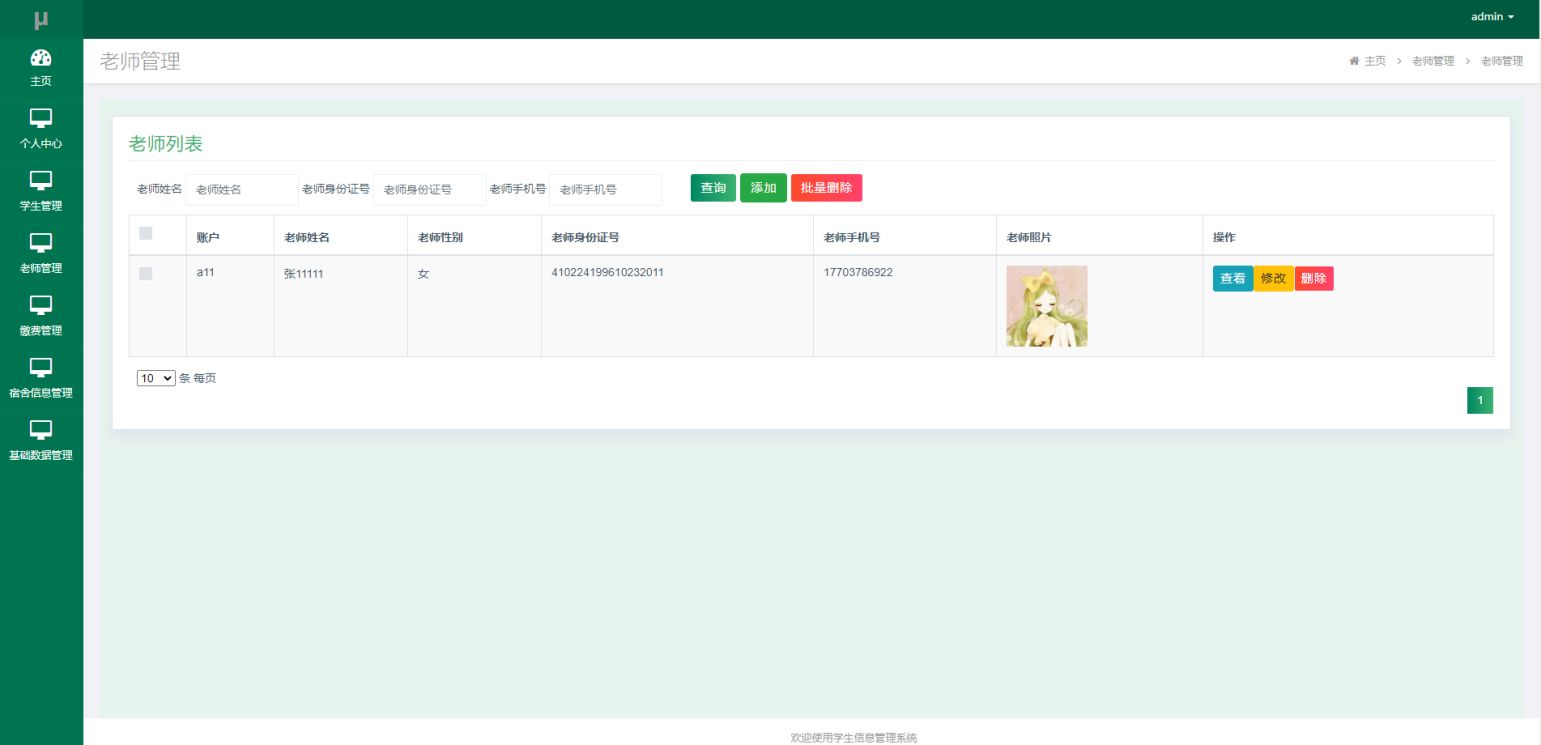This screenshot has height=745, width=1541.
Task: Focus the 老师姓名 search input field
Action: (x=242, y=189)
